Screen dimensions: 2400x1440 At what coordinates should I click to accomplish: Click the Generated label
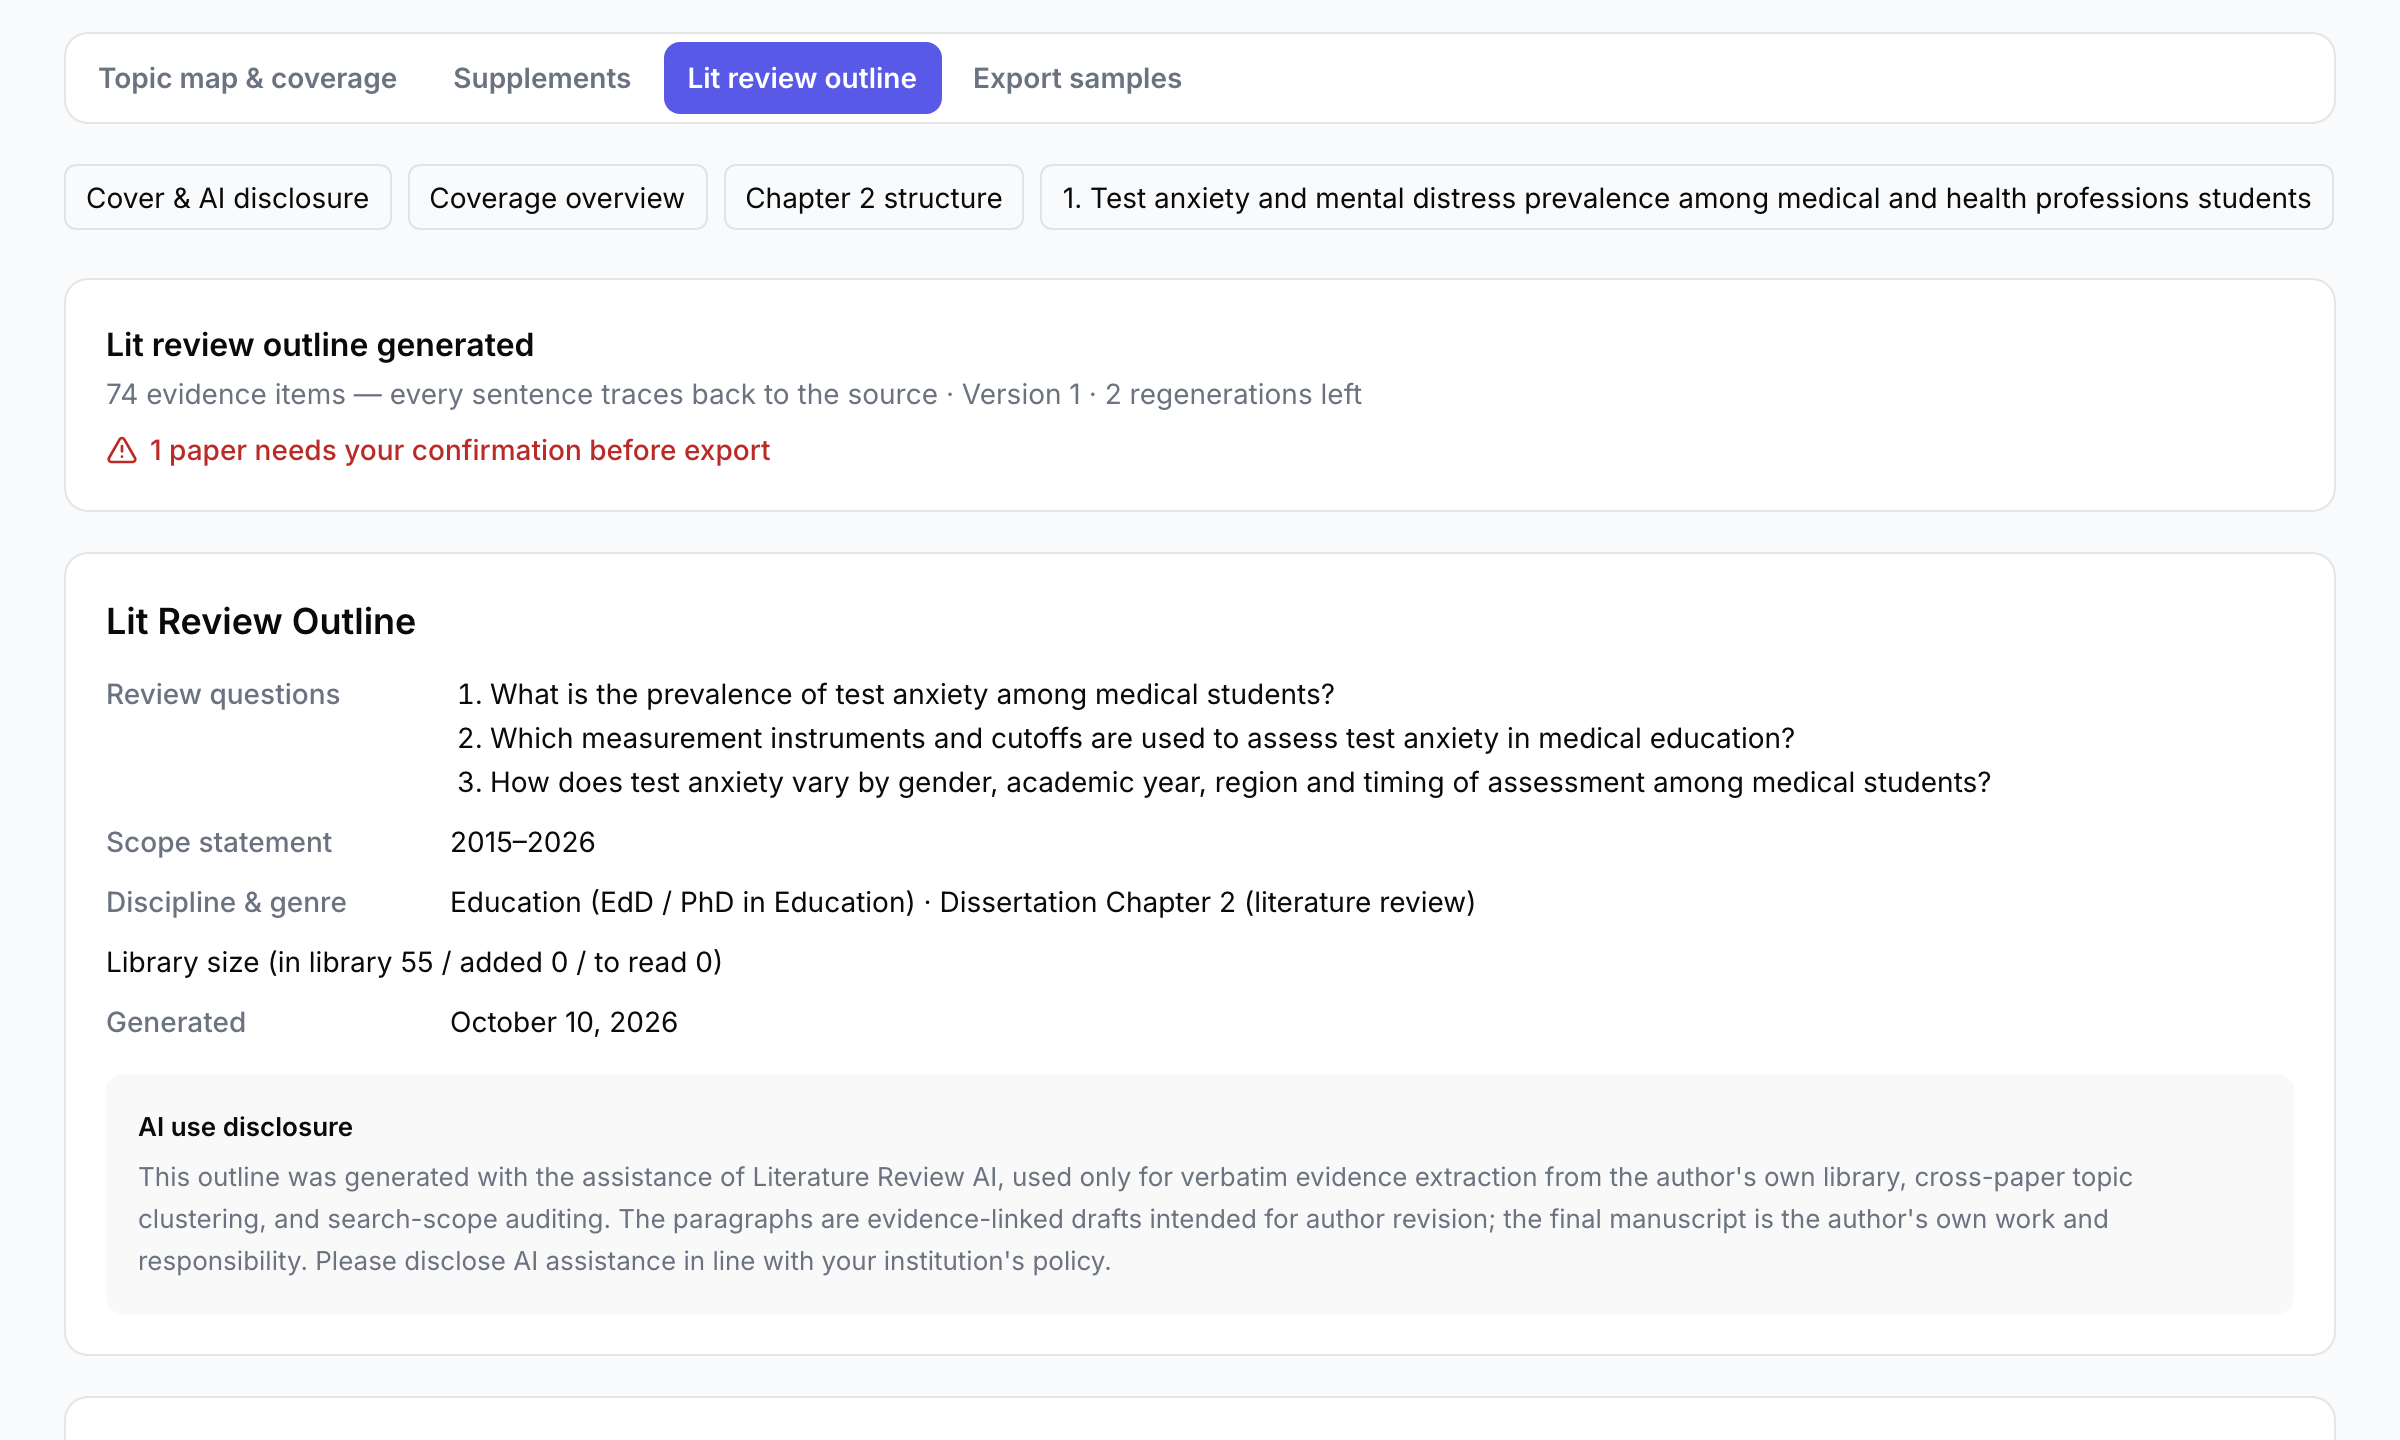[x=176, y=1023]
